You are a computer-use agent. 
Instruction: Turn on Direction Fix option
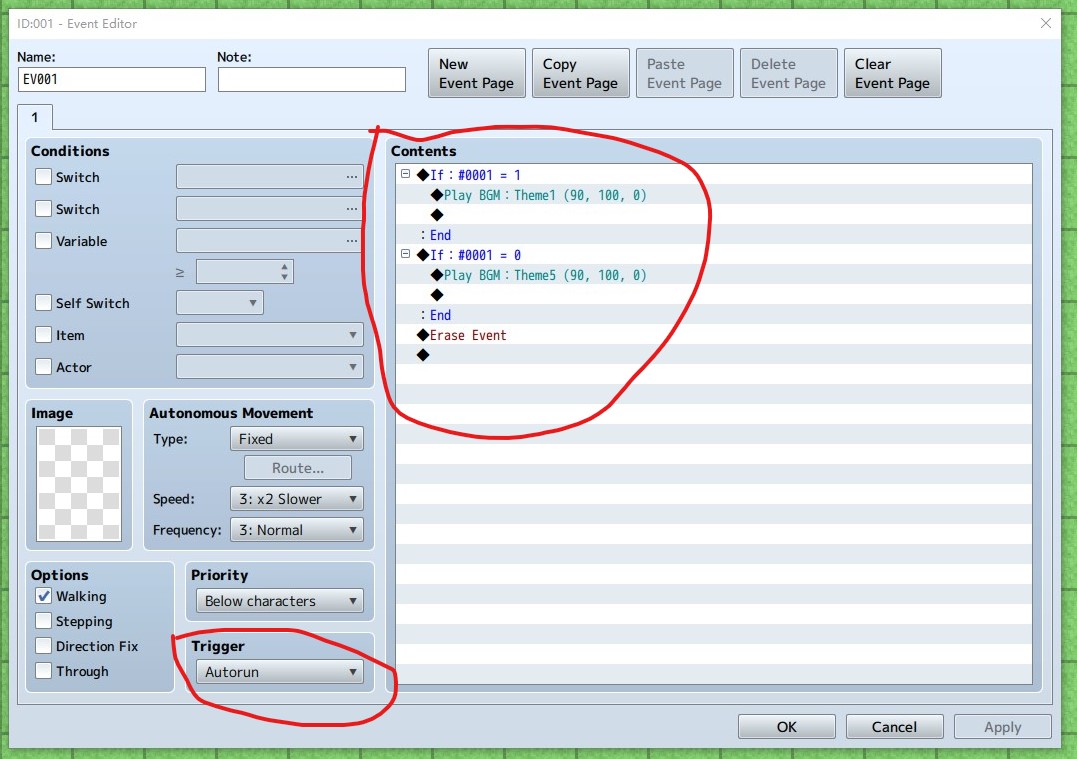pos(43,646)
